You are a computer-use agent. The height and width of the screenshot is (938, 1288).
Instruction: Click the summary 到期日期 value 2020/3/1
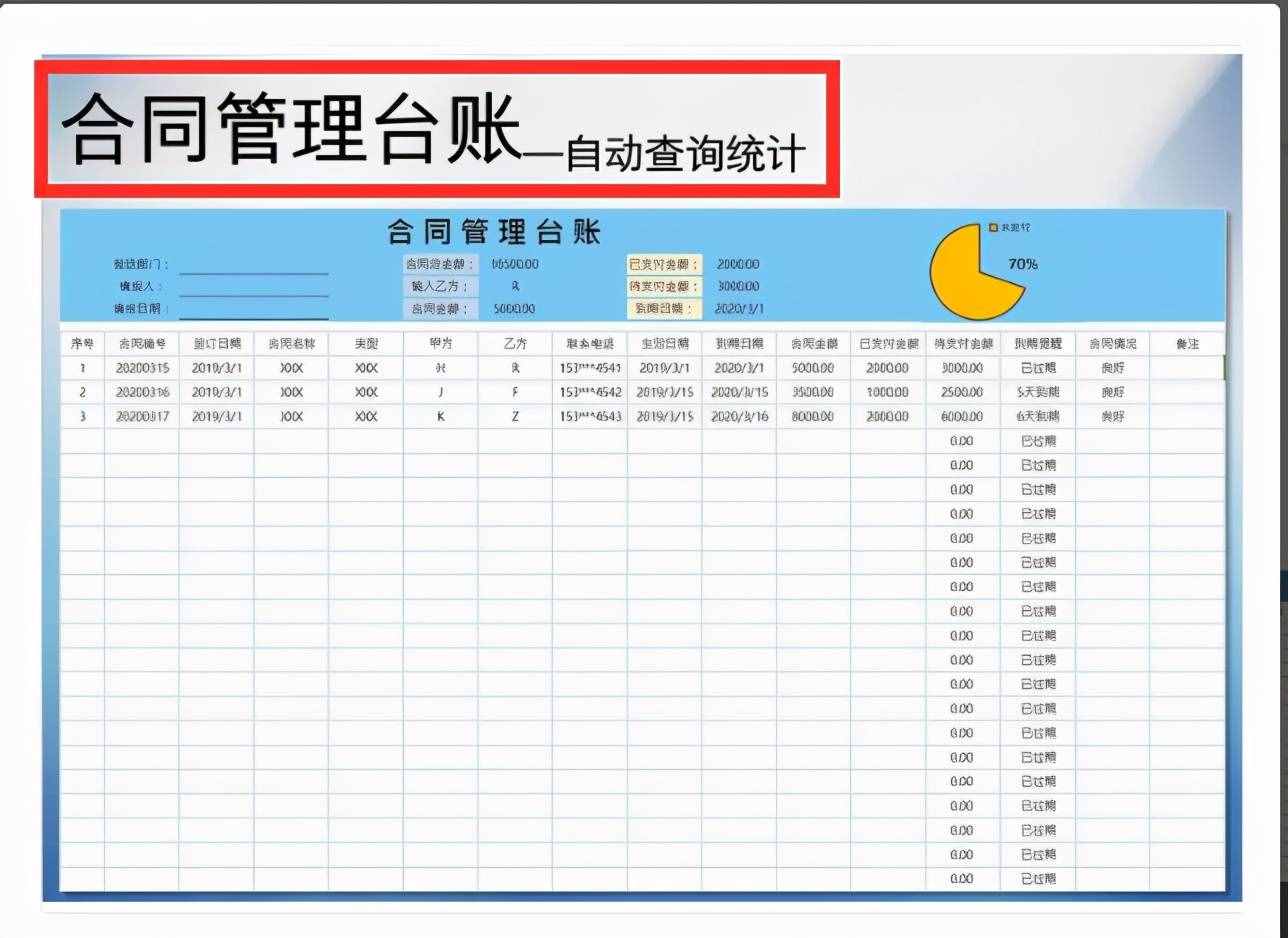pos(740,309)
